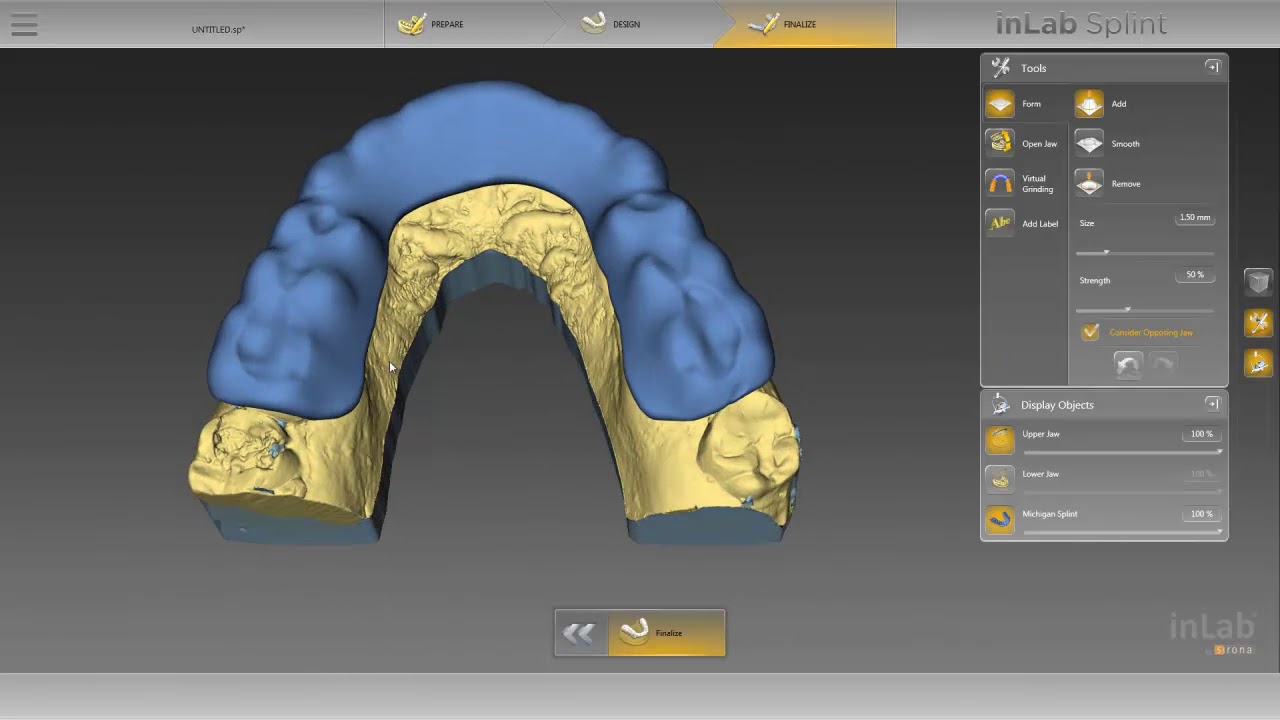Go back with the double-arrow button
Screen dimensions: 1280x720
click(580, 633)
